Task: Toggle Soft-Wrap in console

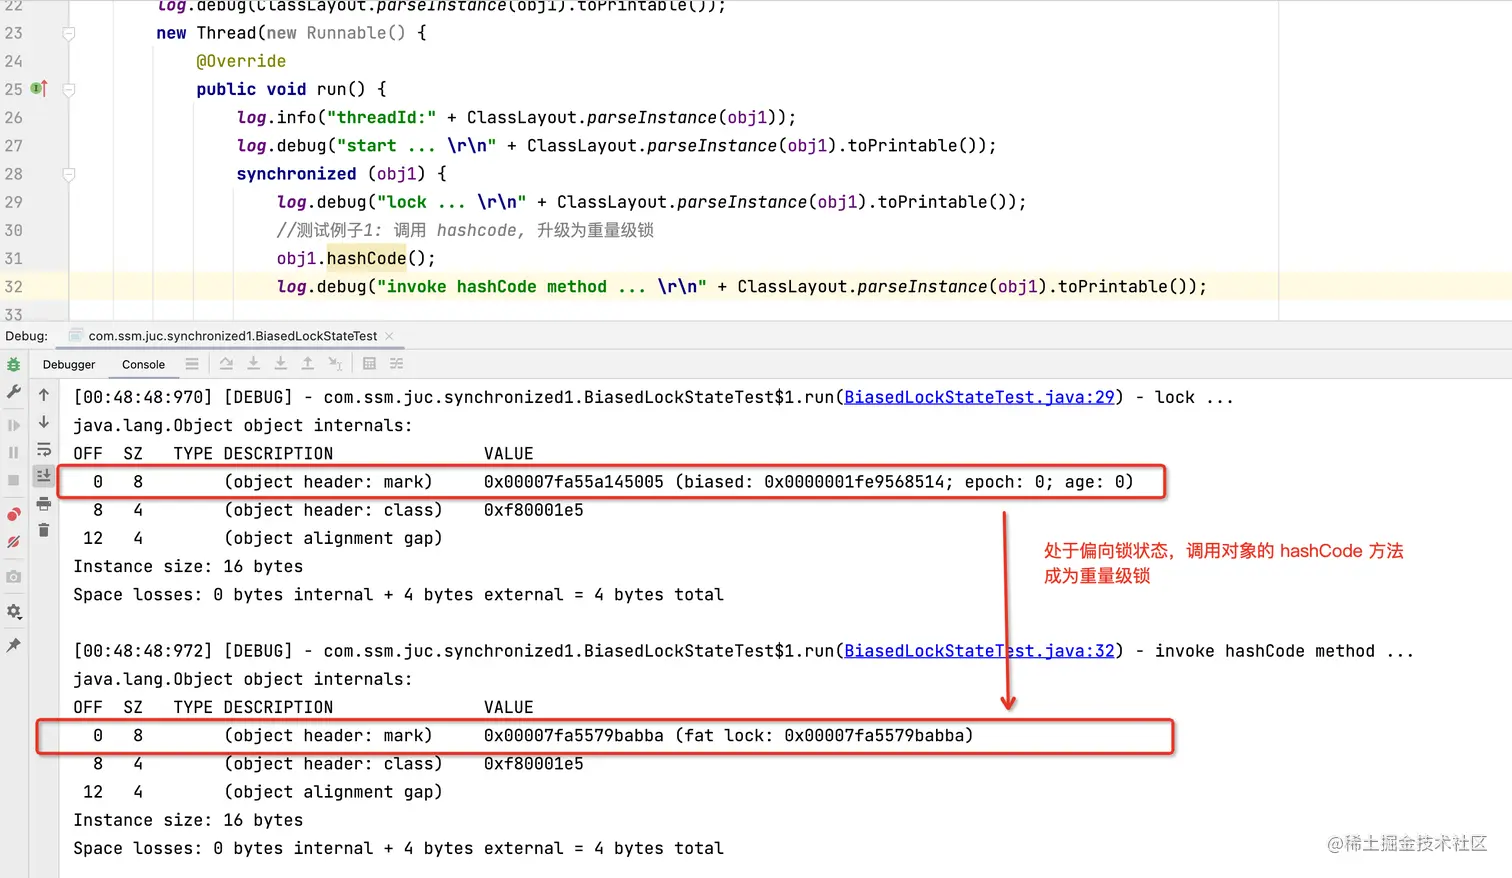Action: (44, 449)
